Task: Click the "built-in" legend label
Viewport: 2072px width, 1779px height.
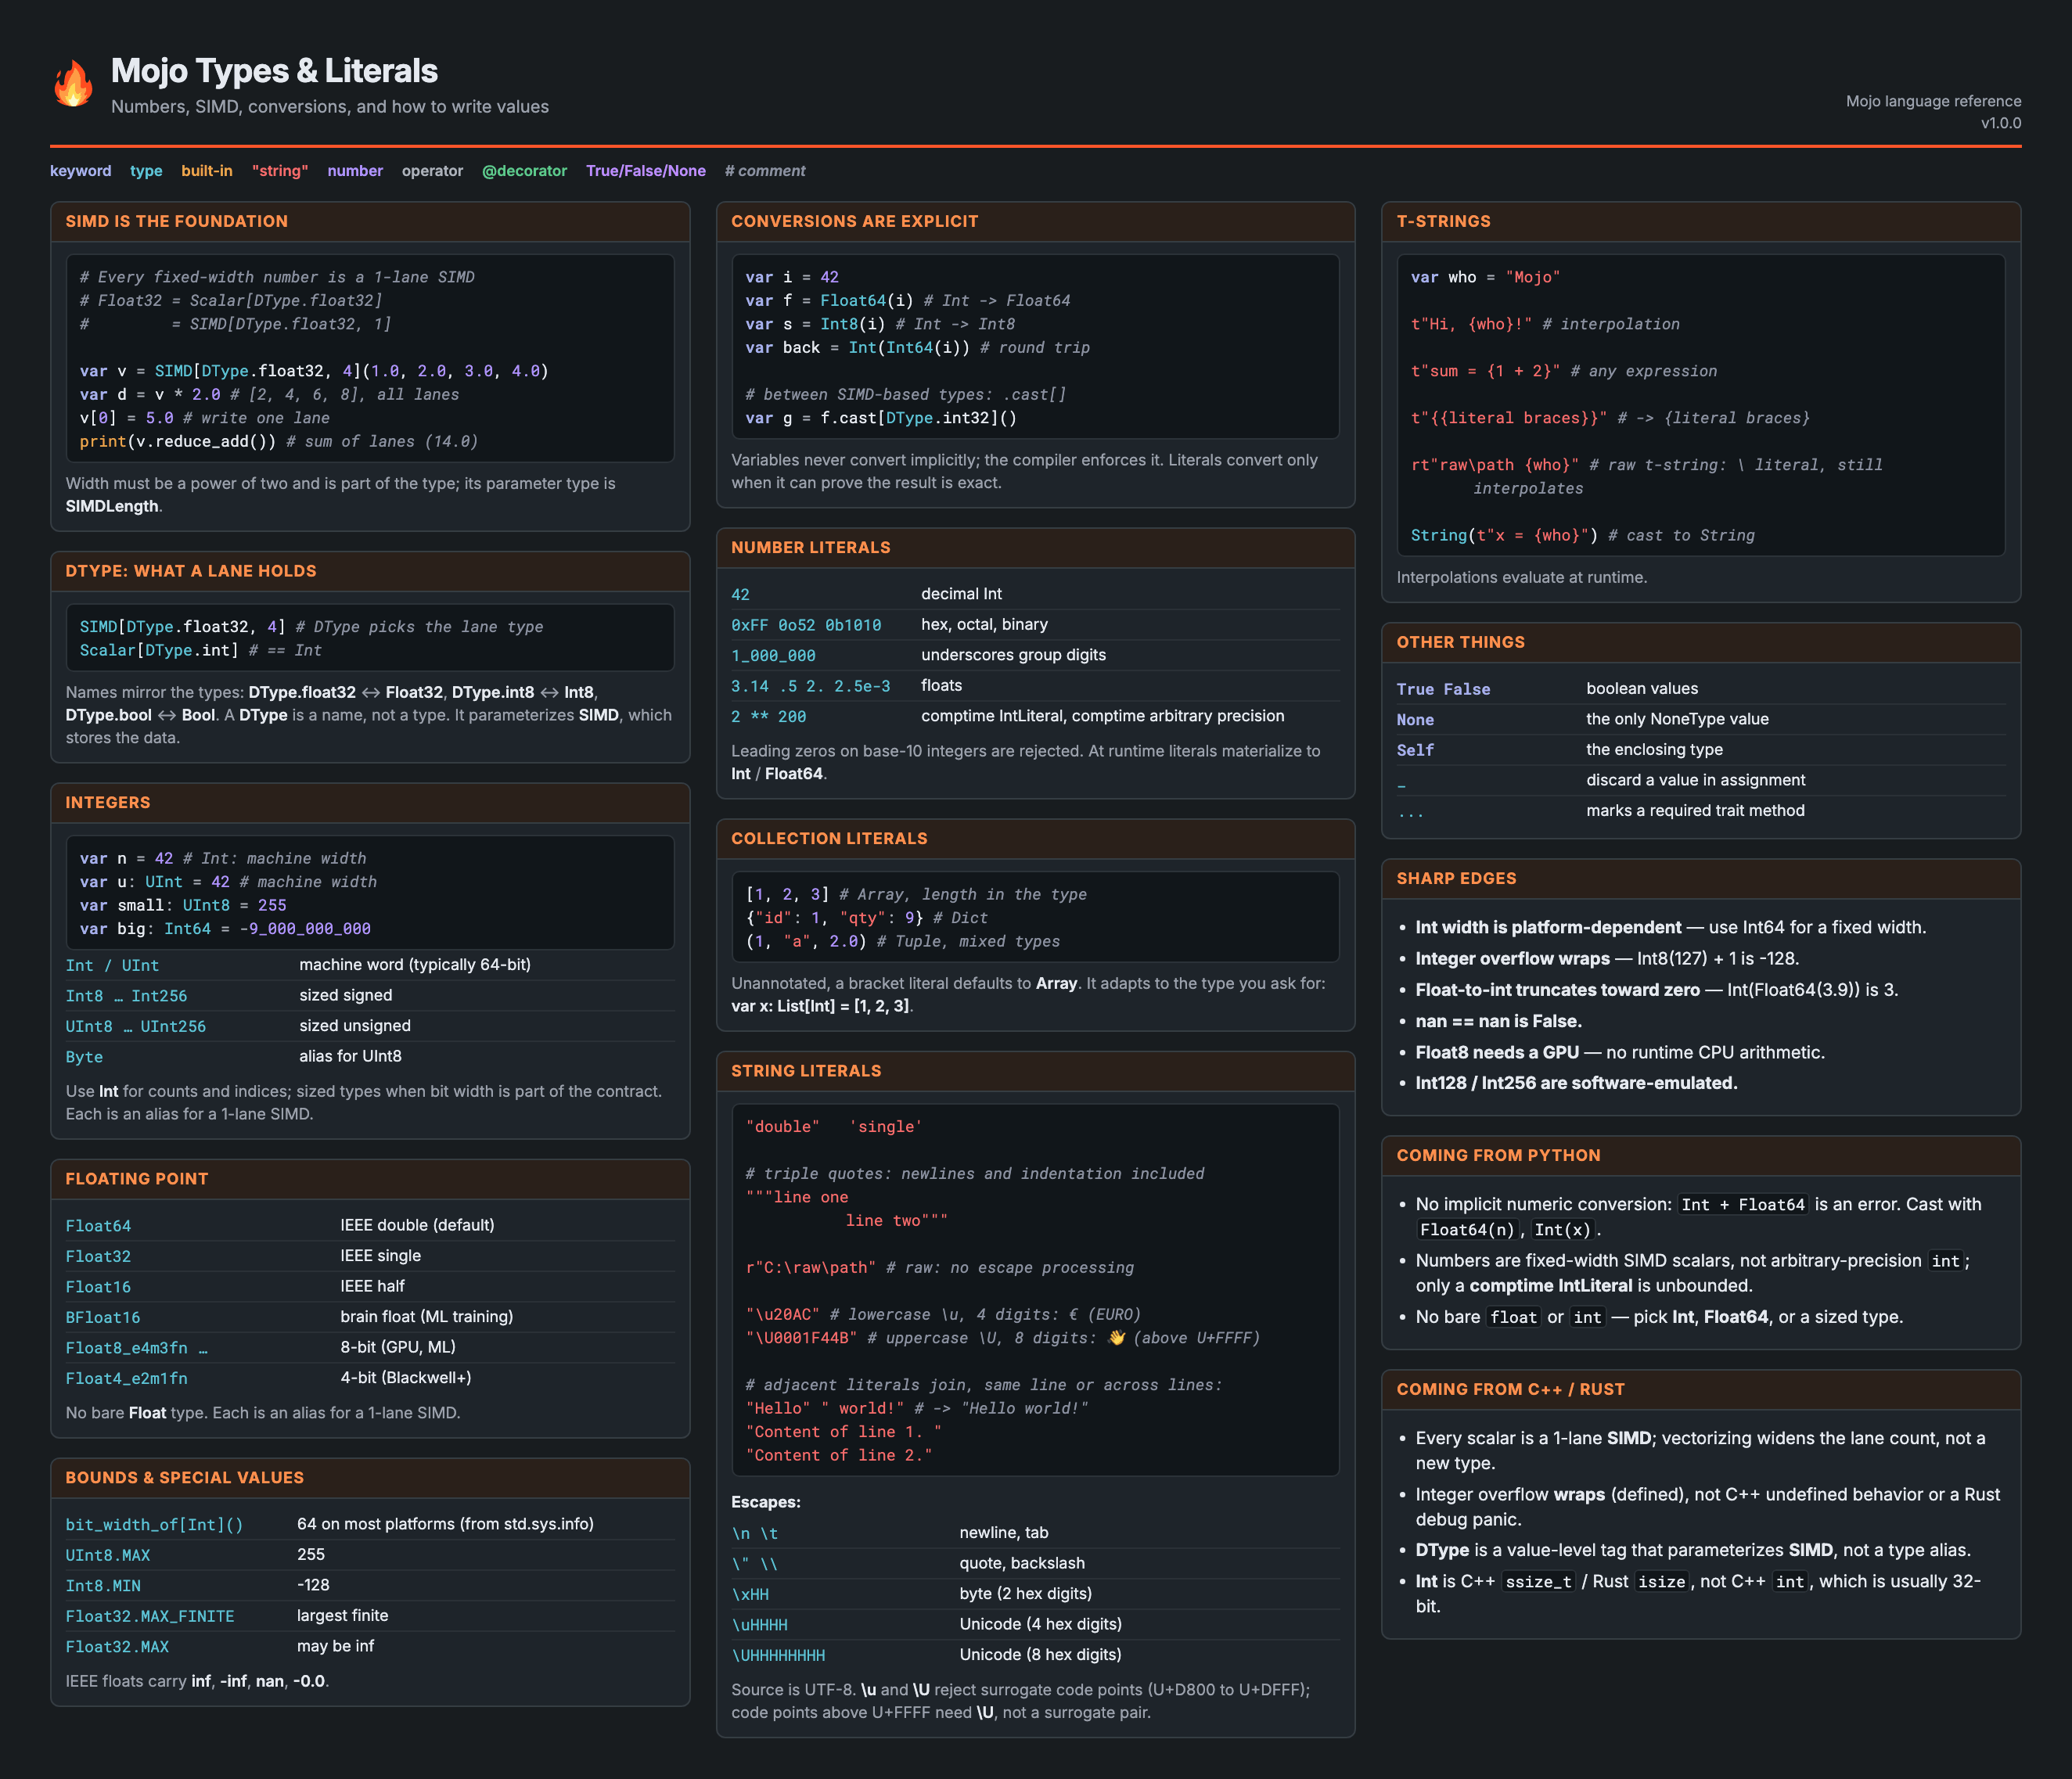Action: point(207,171)
